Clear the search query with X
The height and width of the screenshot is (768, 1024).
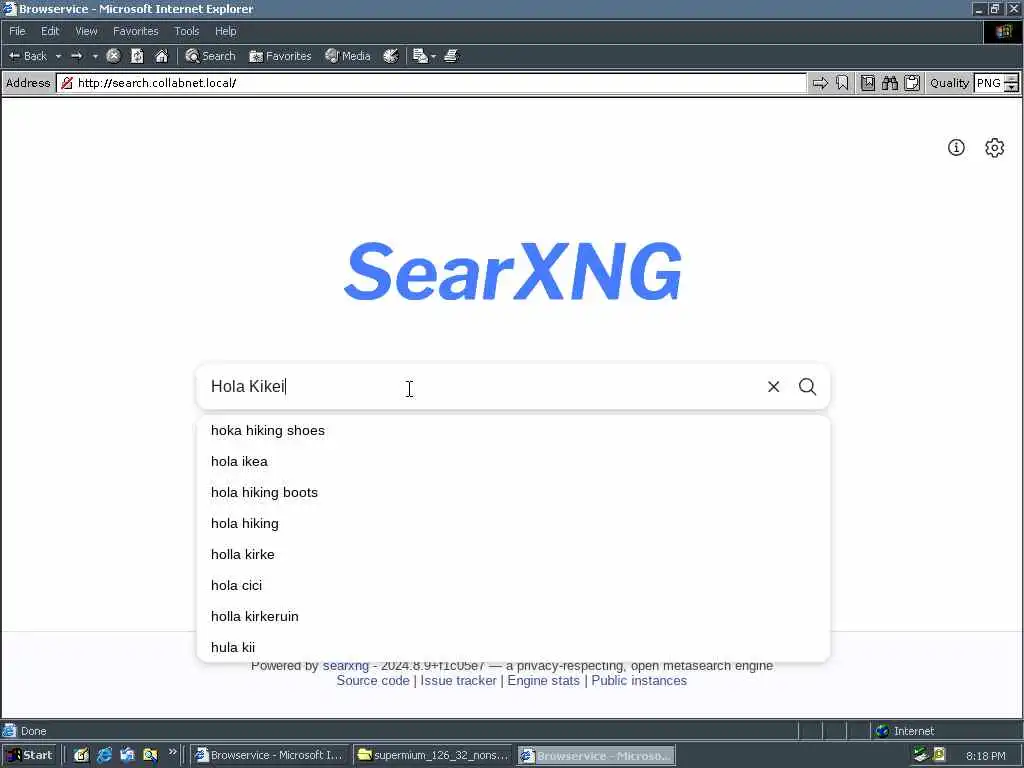click(773, 387)
